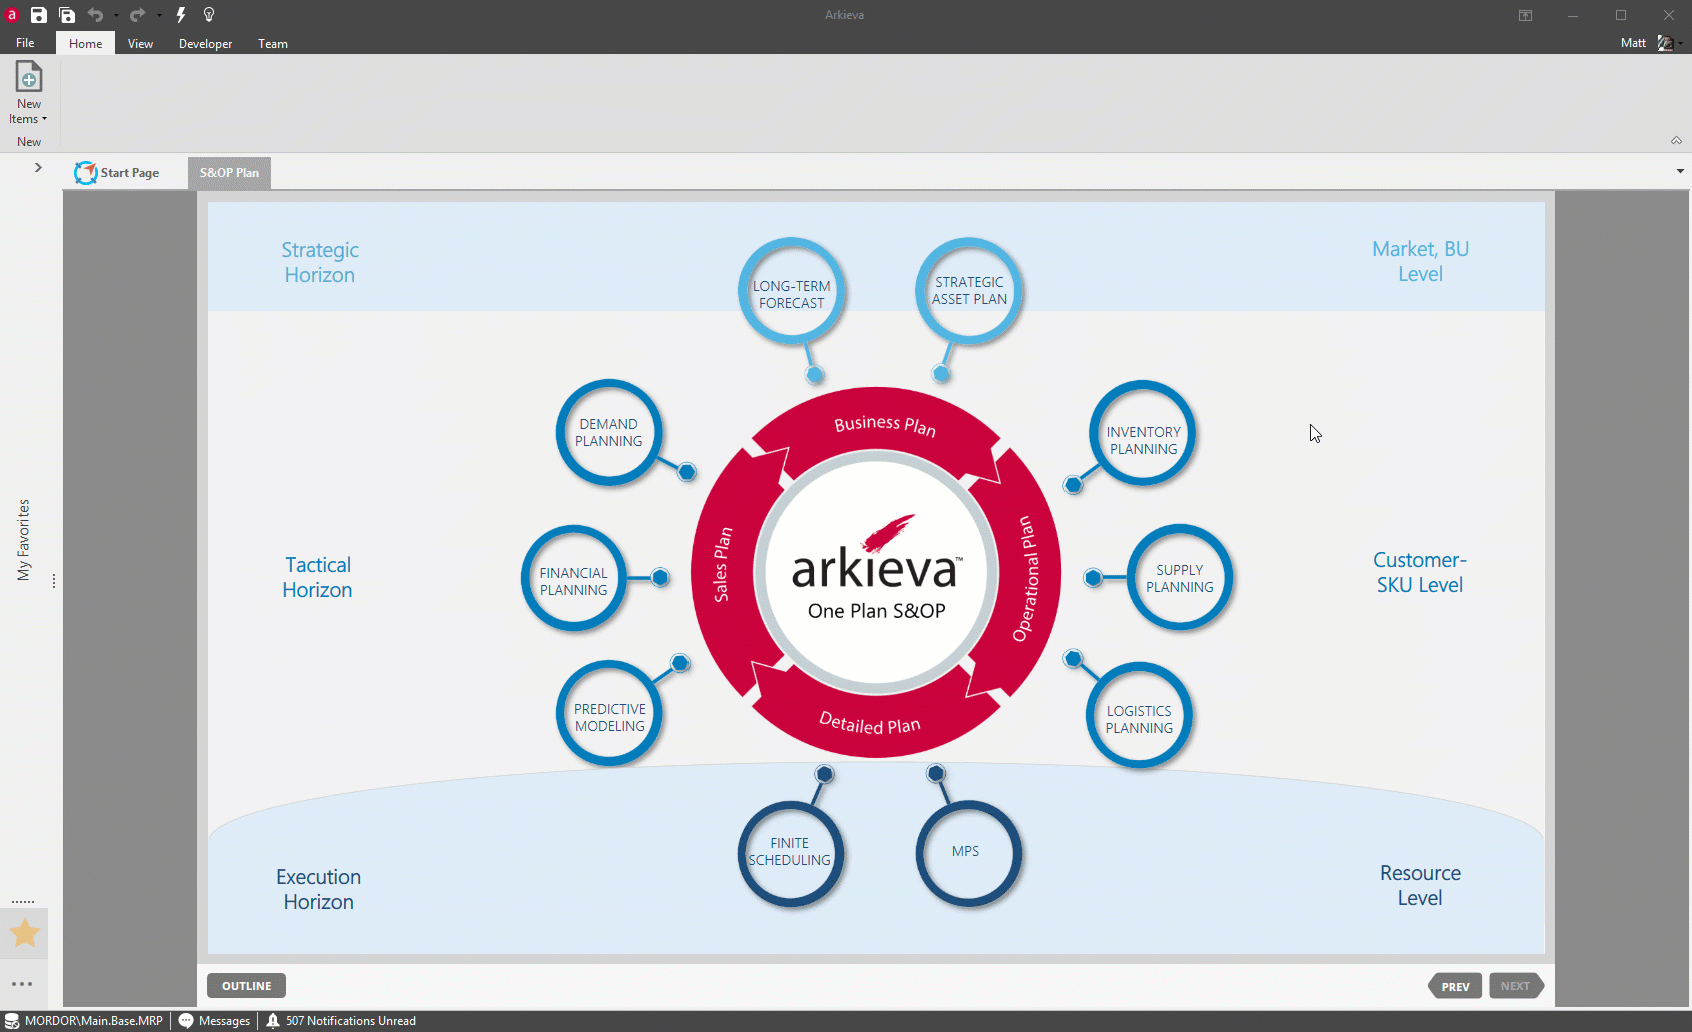Click the Business Plan arrow segment
Viewport: 1692px width, 1032px height.
[x=884, y=424]
